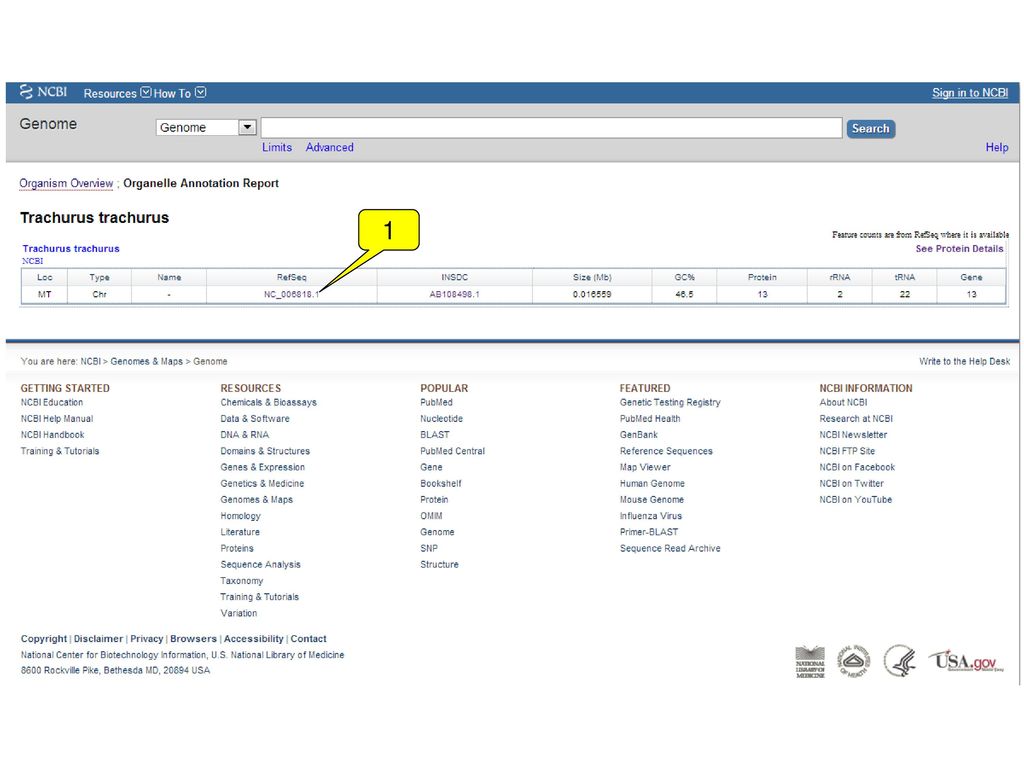Open OMIM link
The width and height of the screenshot is (1024, 768).
pyautogui.click(x=431, y=516)
